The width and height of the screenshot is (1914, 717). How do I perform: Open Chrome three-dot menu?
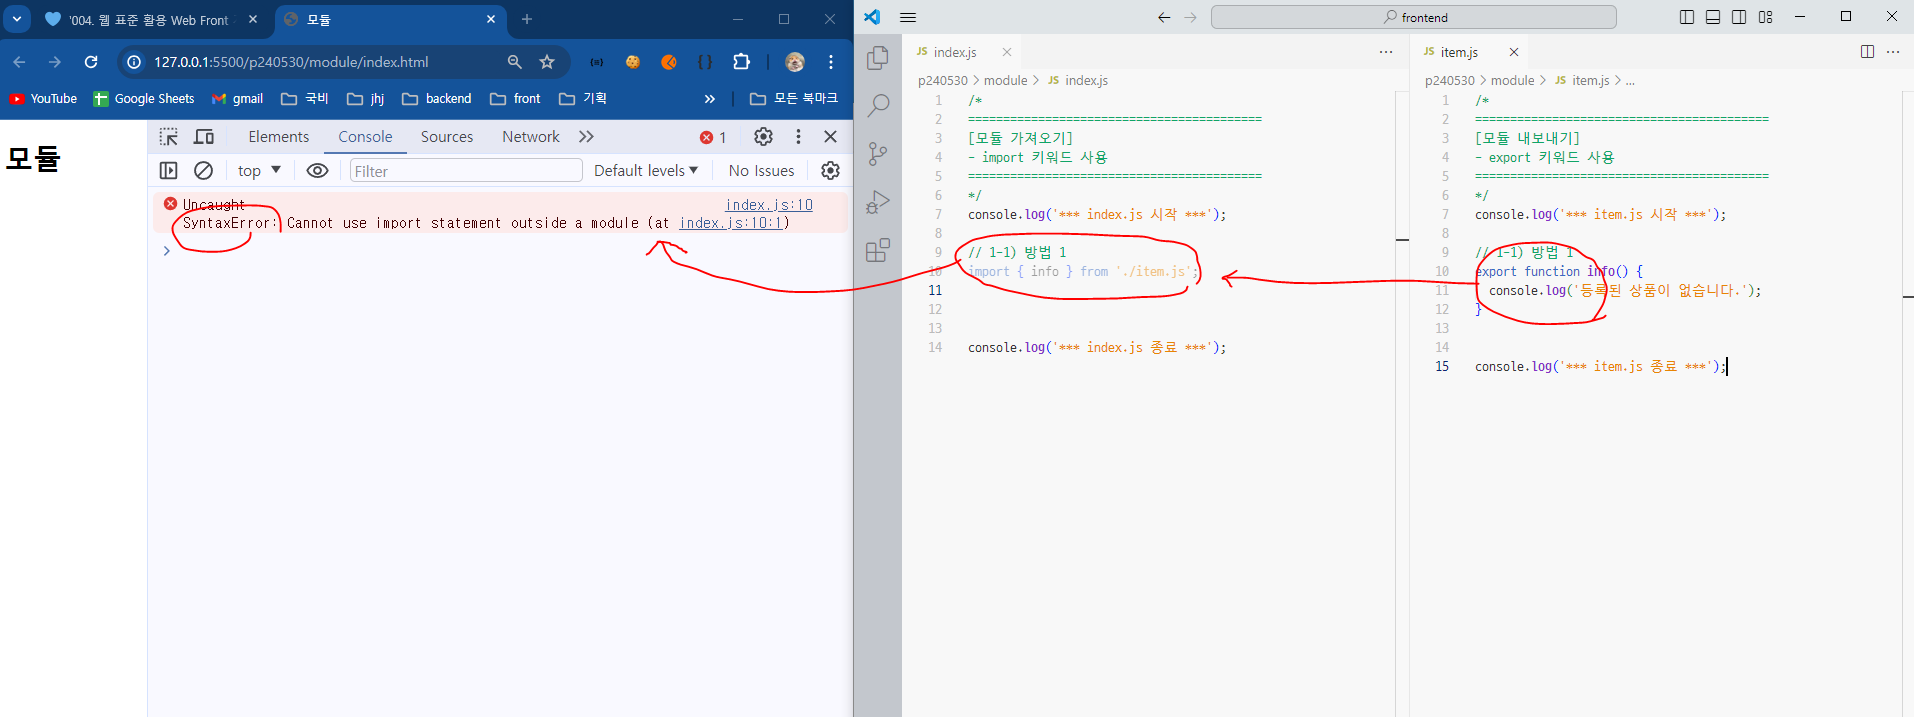831,62
